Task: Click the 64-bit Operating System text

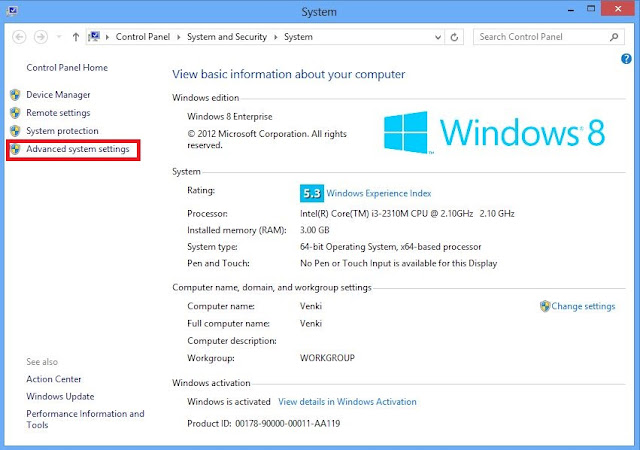Action: (x=391, y=247)
